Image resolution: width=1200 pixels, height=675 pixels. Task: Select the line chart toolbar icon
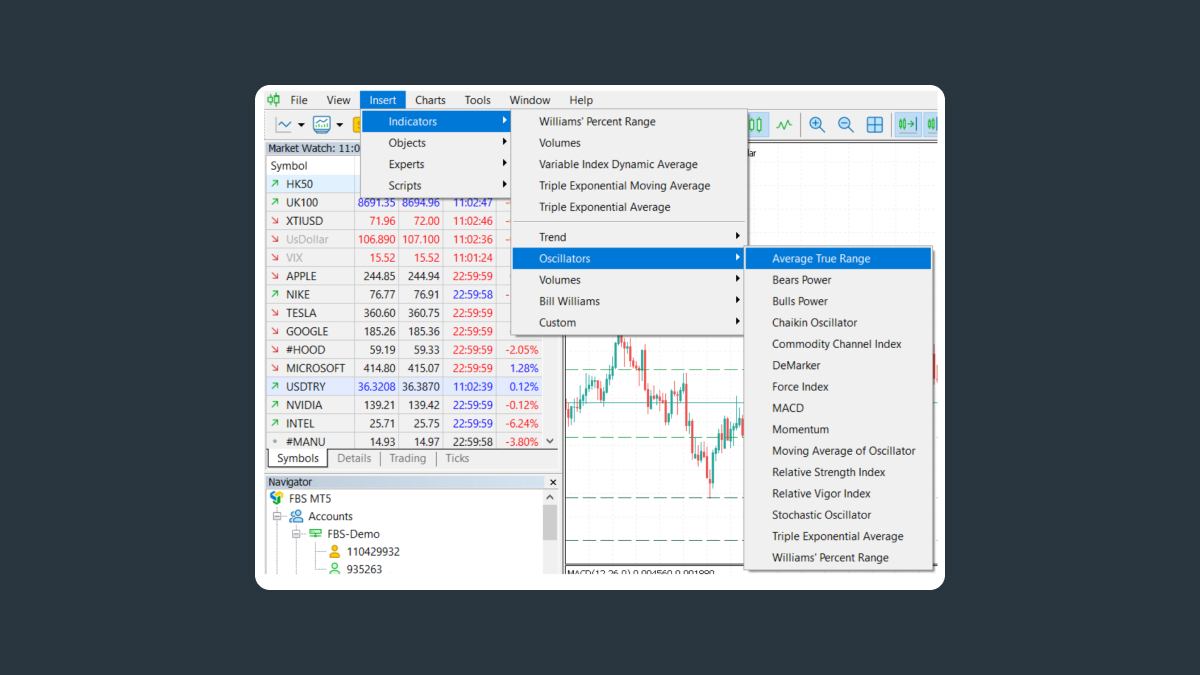284,125
